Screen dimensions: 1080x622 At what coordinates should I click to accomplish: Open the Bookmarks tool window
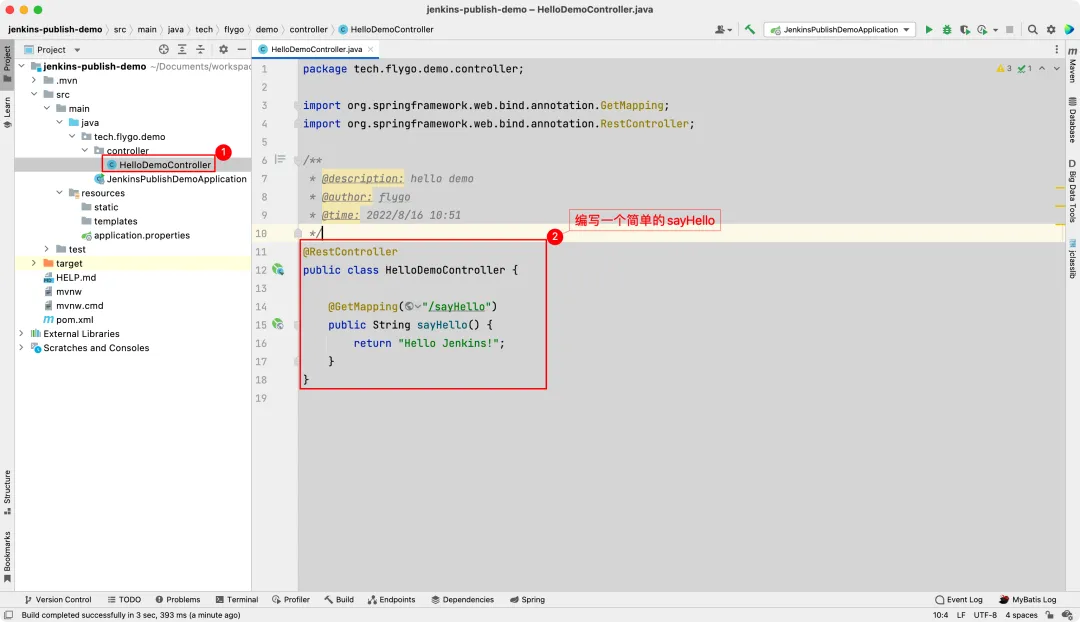(7, 557)
